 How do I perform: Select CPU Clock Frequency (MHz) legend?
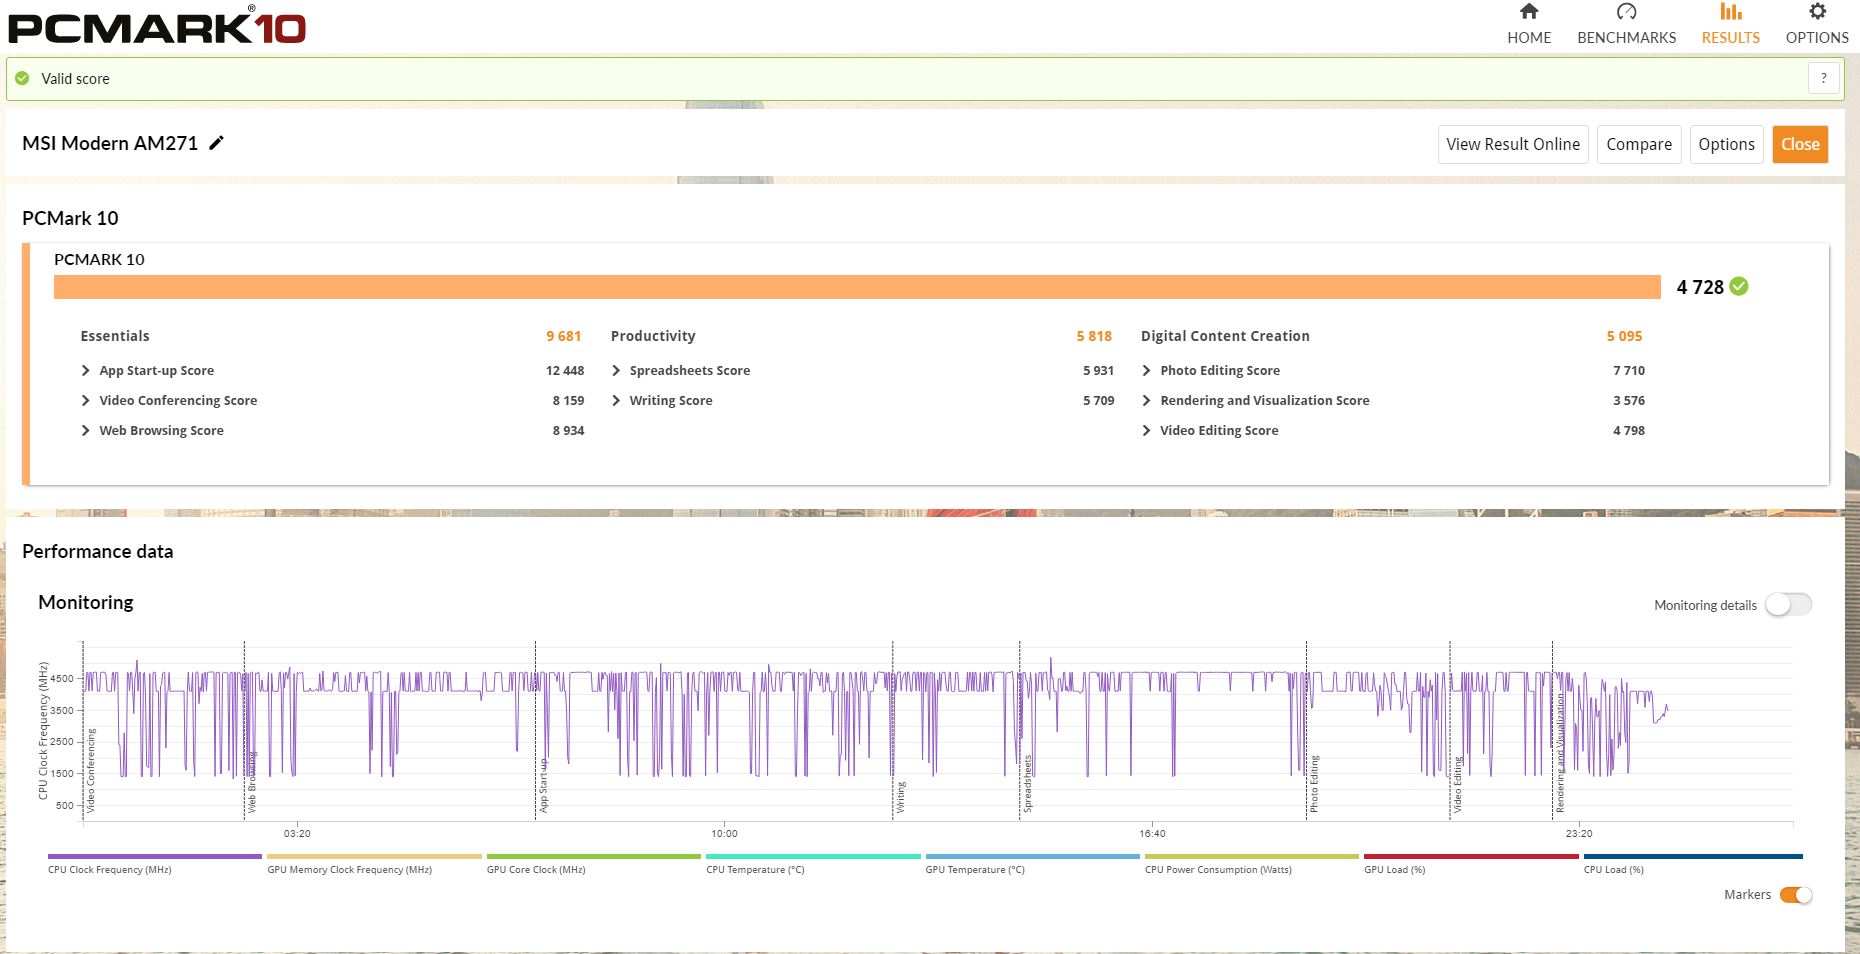pyautogui.click(x=155, y=863)
